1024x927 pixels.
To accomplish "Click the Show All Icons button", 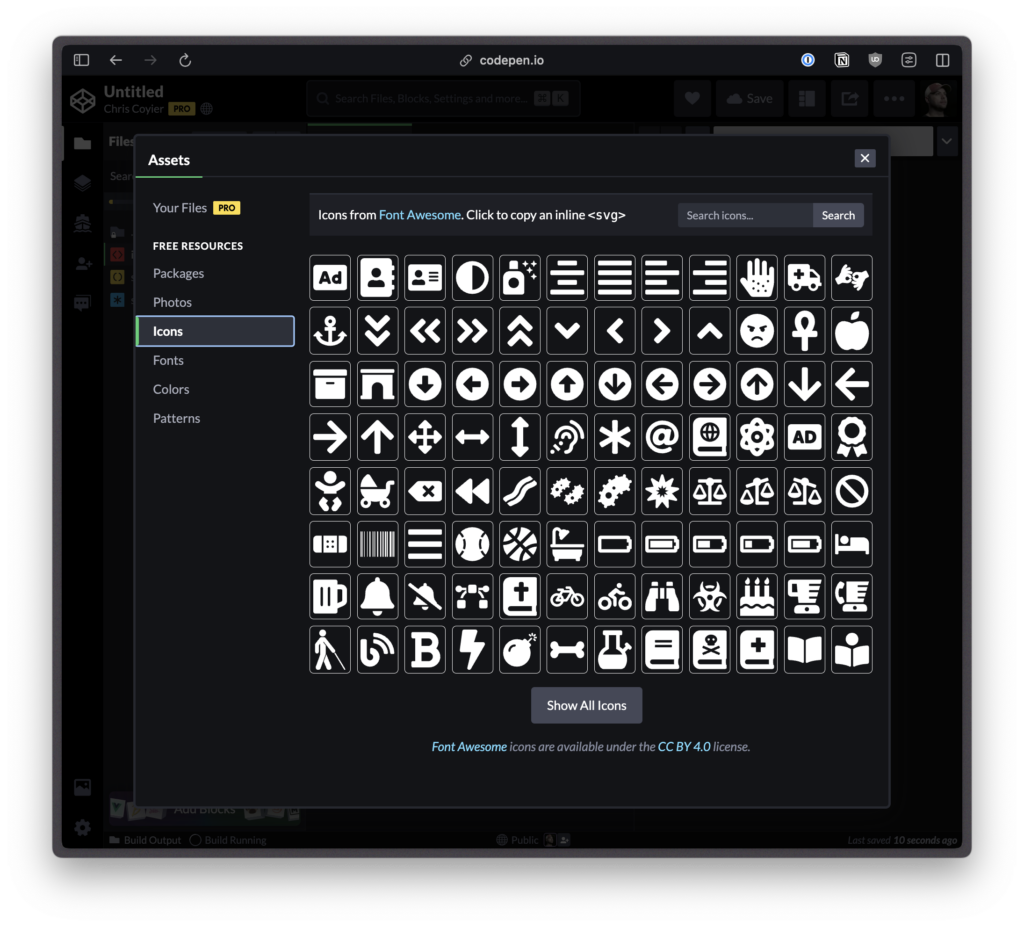I will 586,705.
